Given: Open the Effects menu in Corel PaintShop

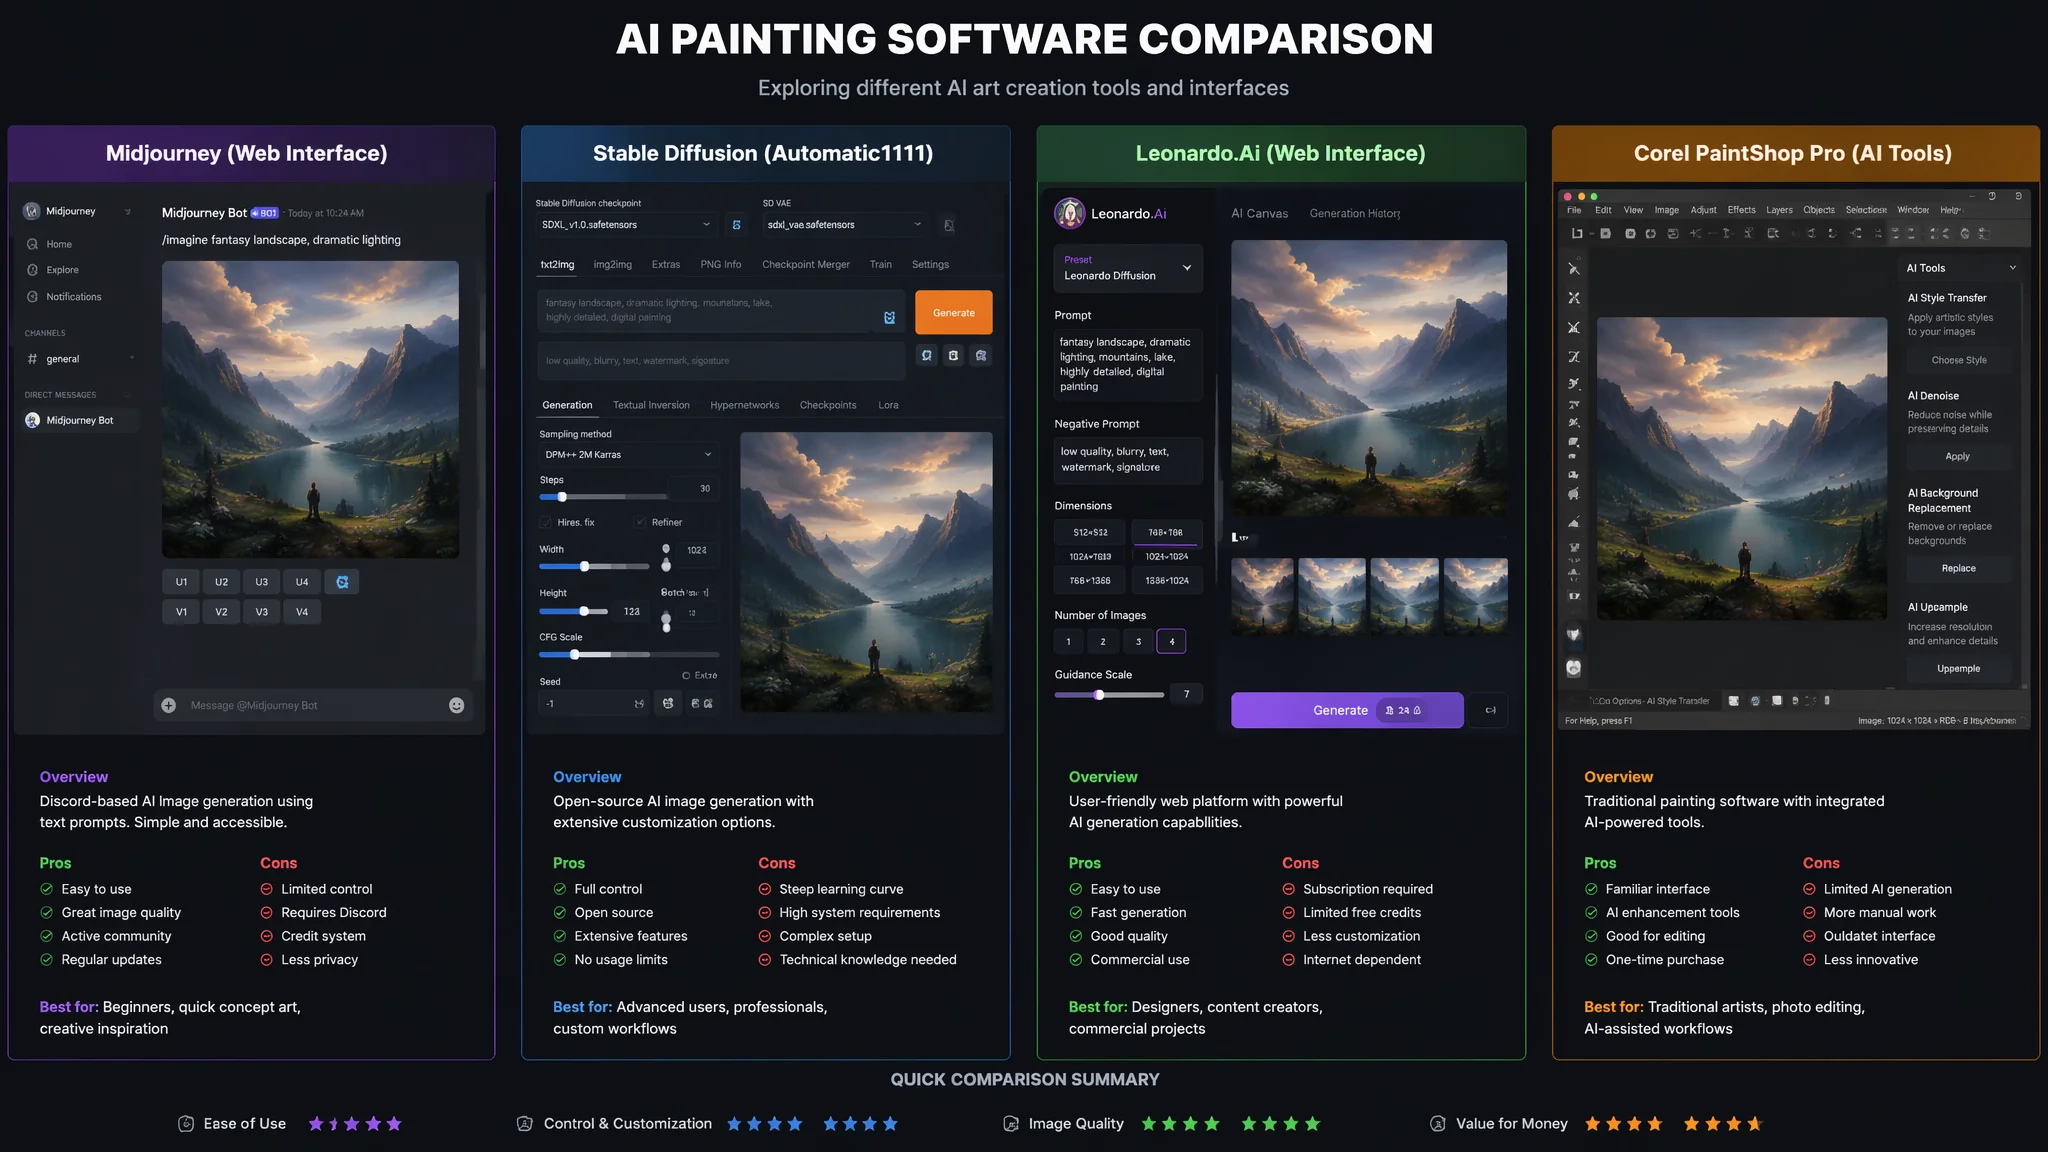Looking at the screenshot, I should (1741, 210).
